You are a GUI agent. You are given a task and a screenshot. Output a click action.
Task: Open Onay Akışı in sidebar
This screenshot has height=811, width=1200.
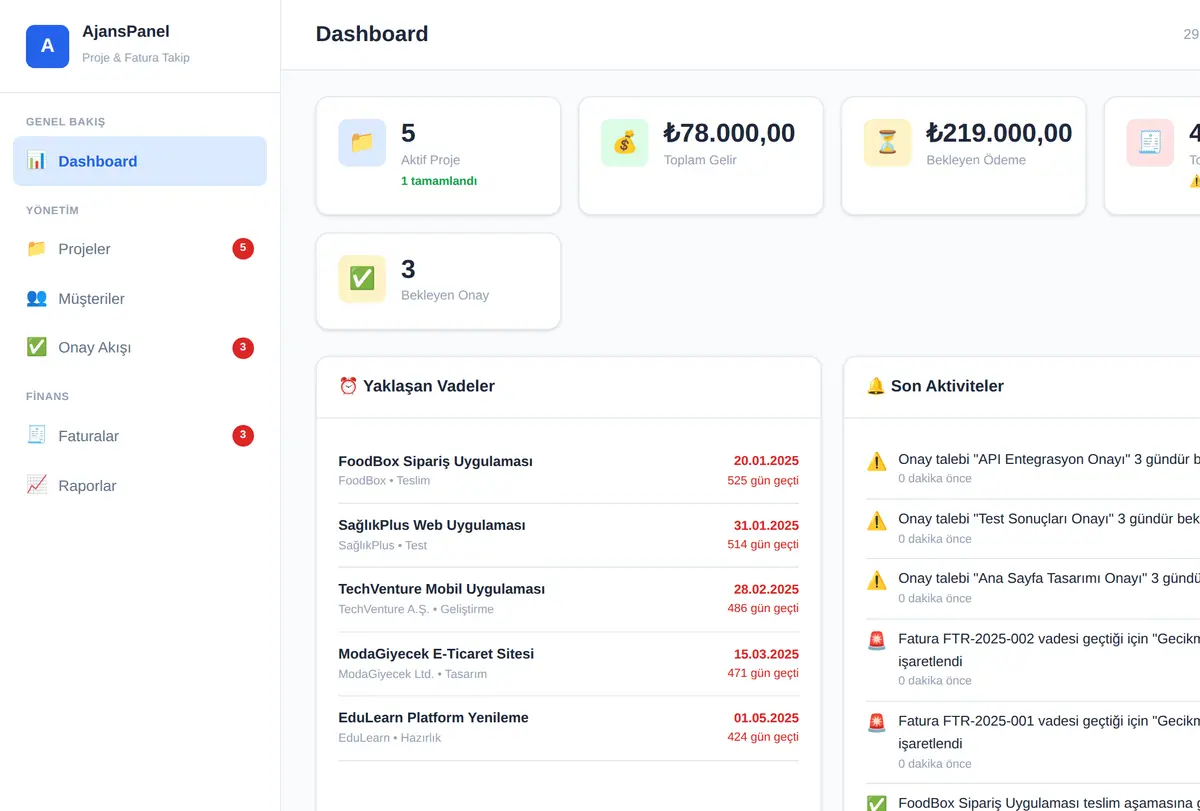pyautogui.click(x=140, y=347)
